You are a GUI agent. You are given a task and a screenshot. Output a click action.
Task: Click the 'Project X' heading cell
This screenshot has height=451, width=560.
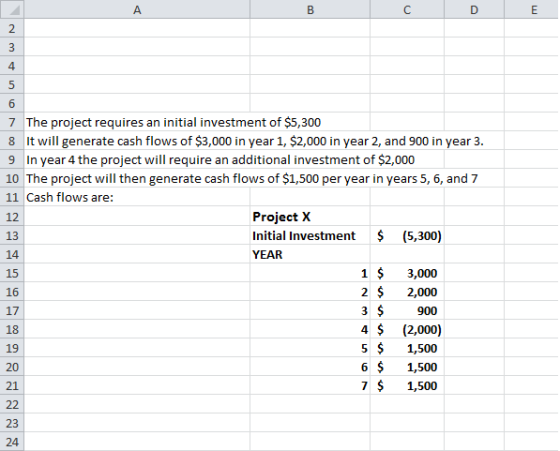click(x=310, y=216)
